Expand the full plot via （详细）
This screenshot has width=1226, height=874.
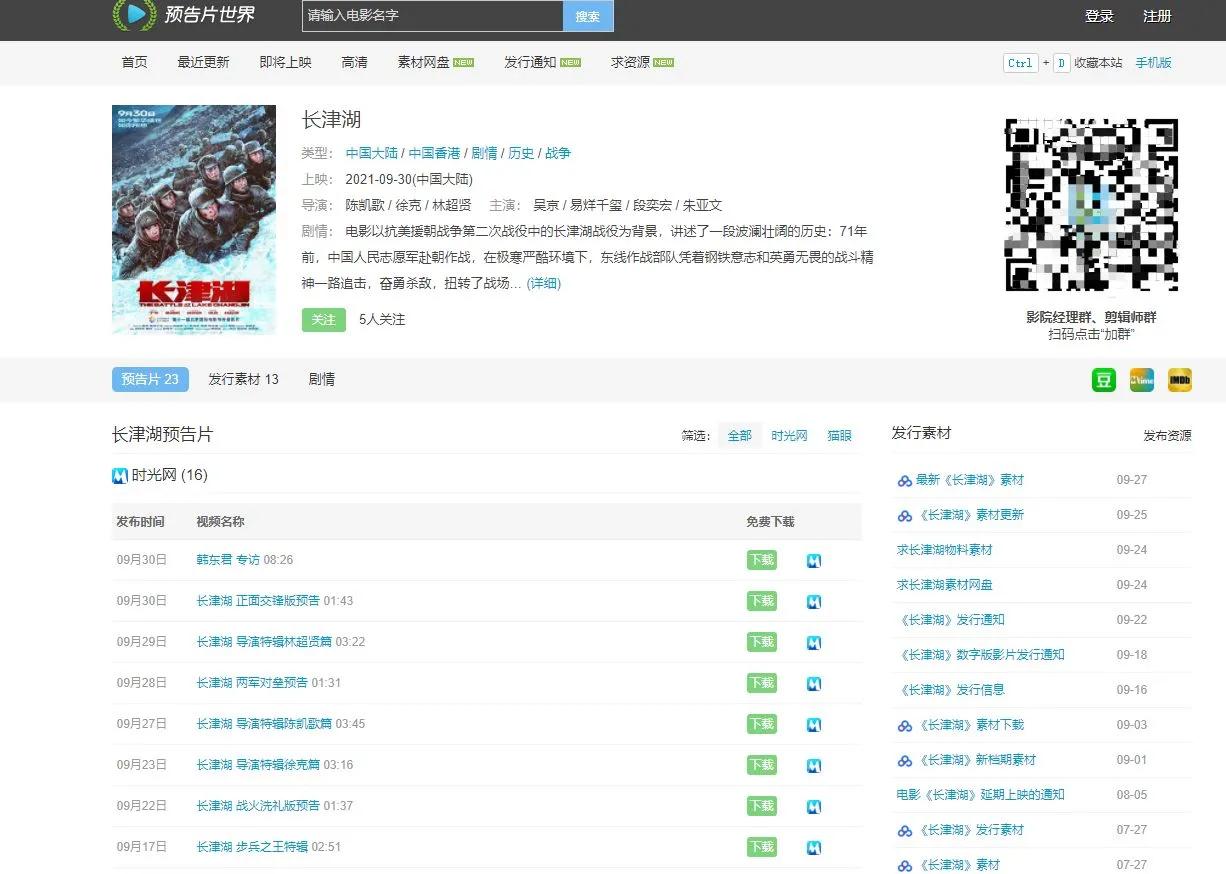[543, 283]
